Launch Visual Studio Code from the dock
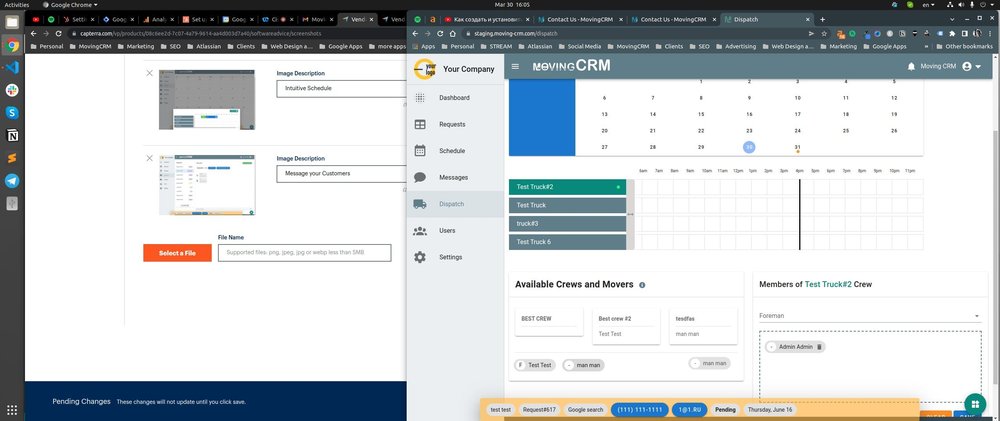Viewport: 1000px width, 421px height. pyautogui.click(x=12, y=67)
